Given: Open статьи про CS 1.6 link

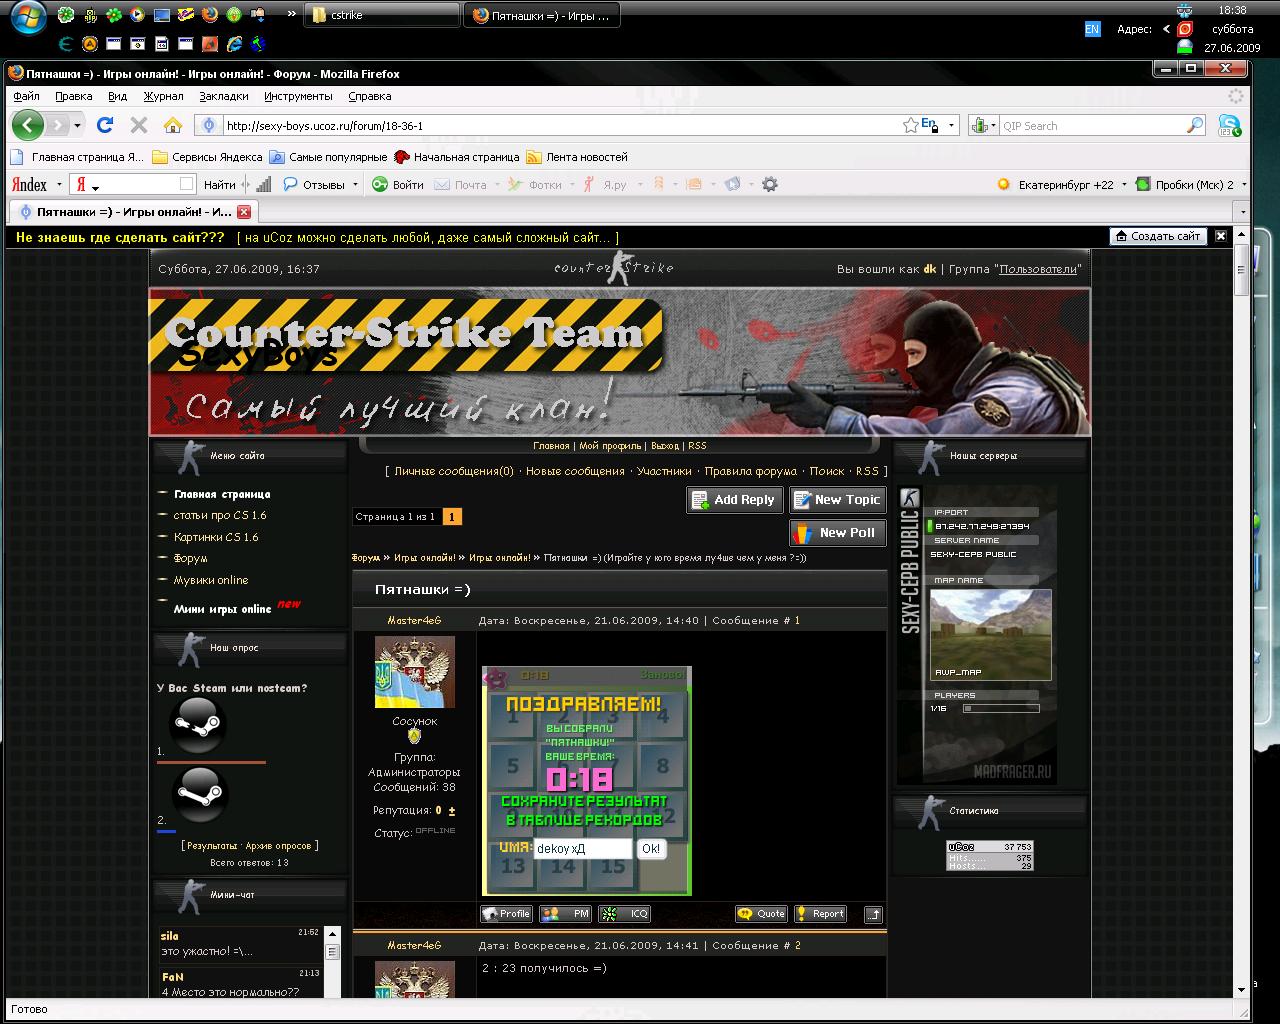Looking at the screenshot, I should pyautogui.click(x=220, y=515).
